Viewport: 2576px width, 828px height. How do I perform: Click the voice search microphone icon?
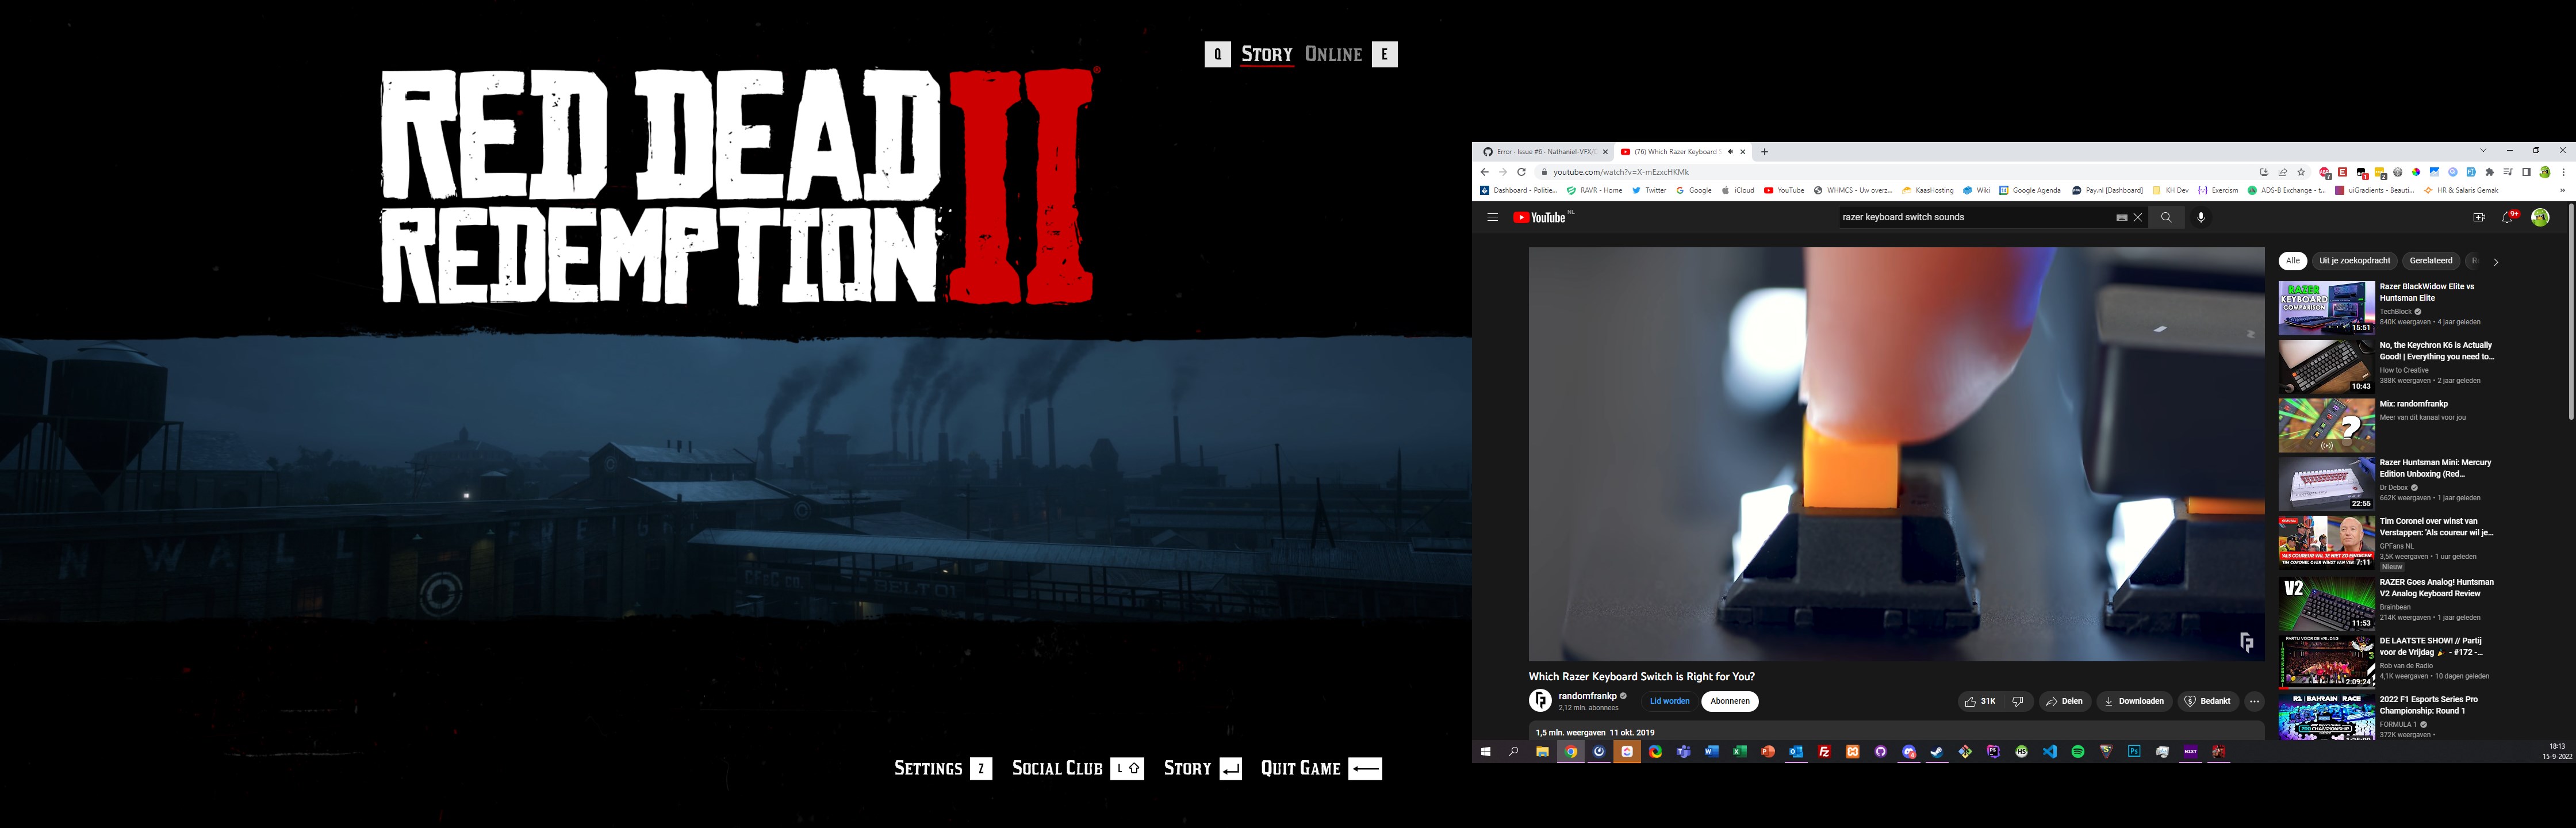2200,217
